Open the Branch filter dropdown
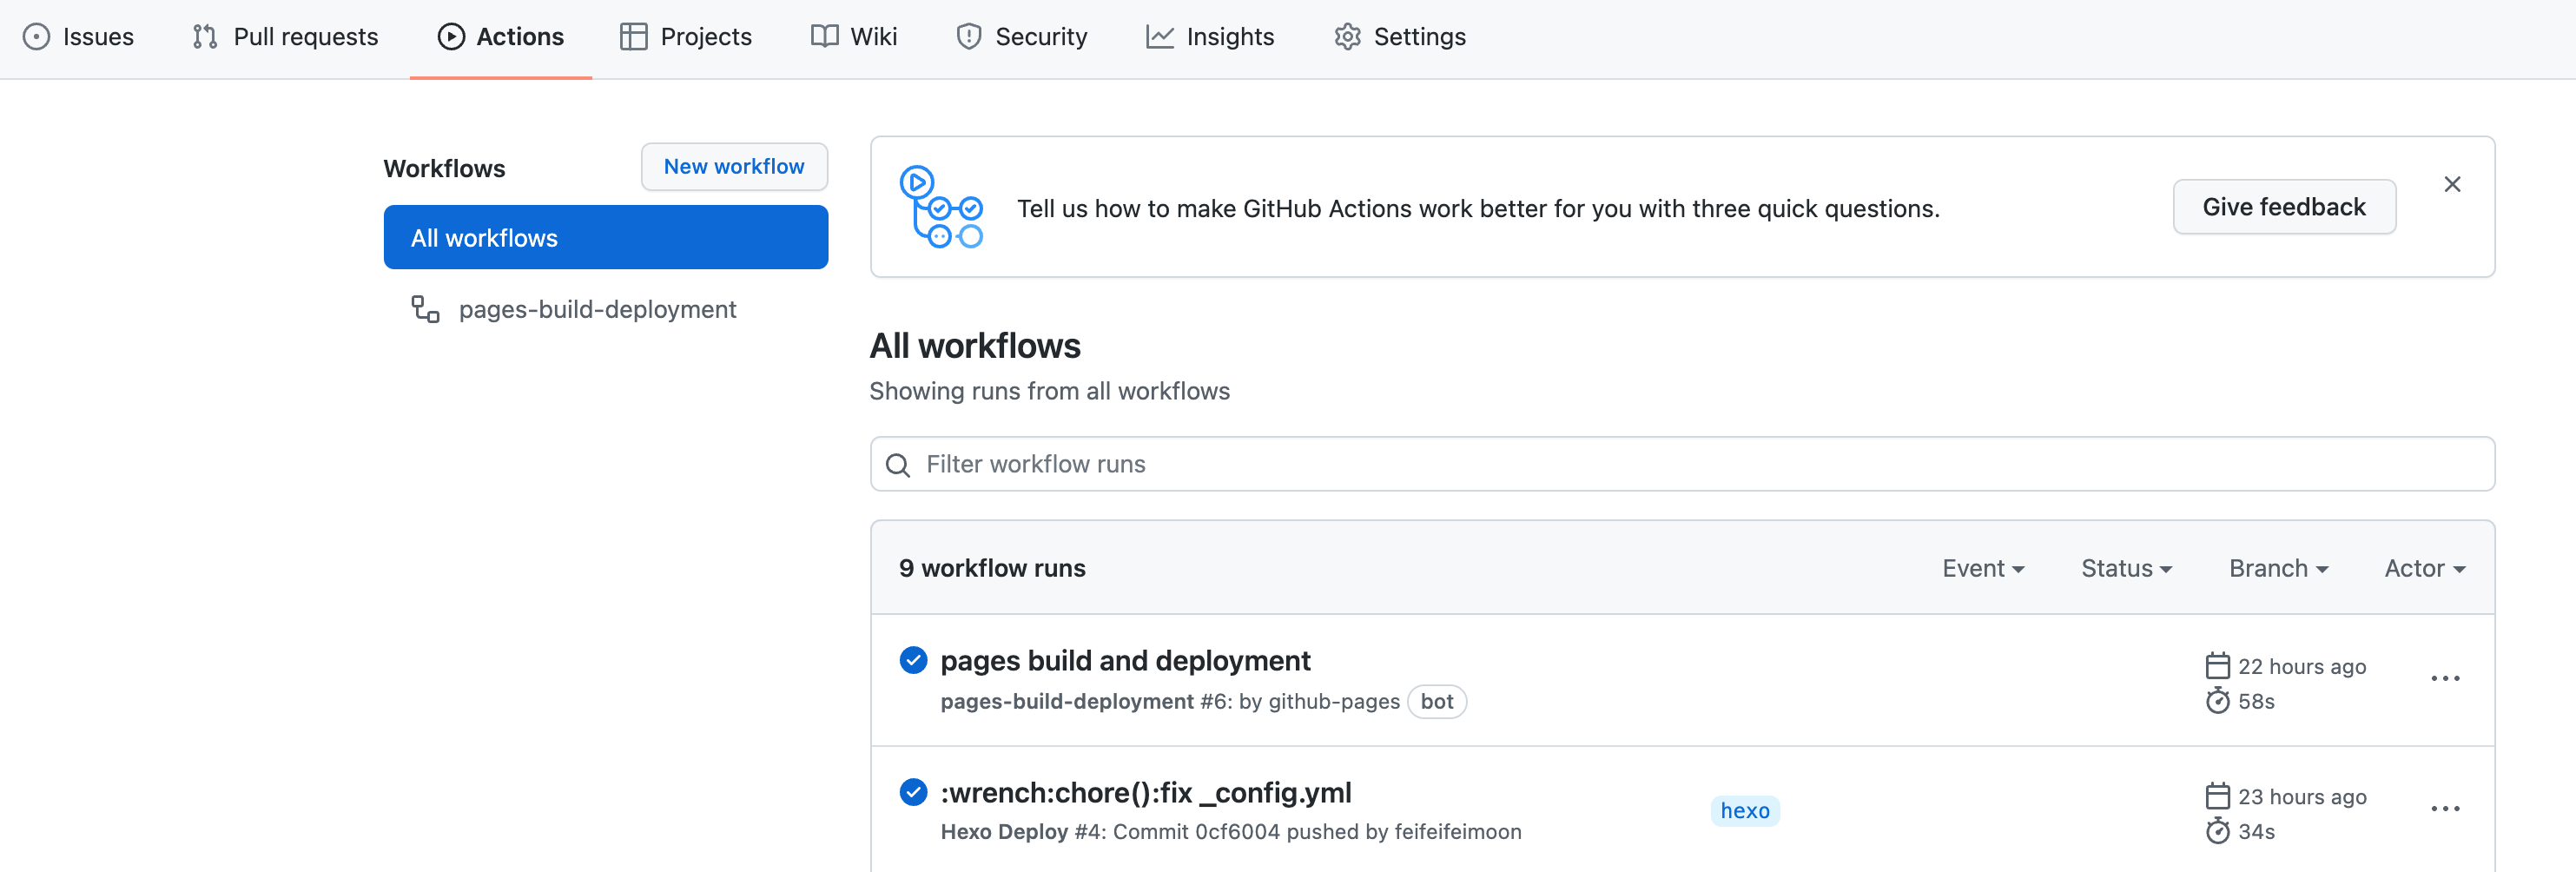2576x872 pixels. pos(2277,568)
